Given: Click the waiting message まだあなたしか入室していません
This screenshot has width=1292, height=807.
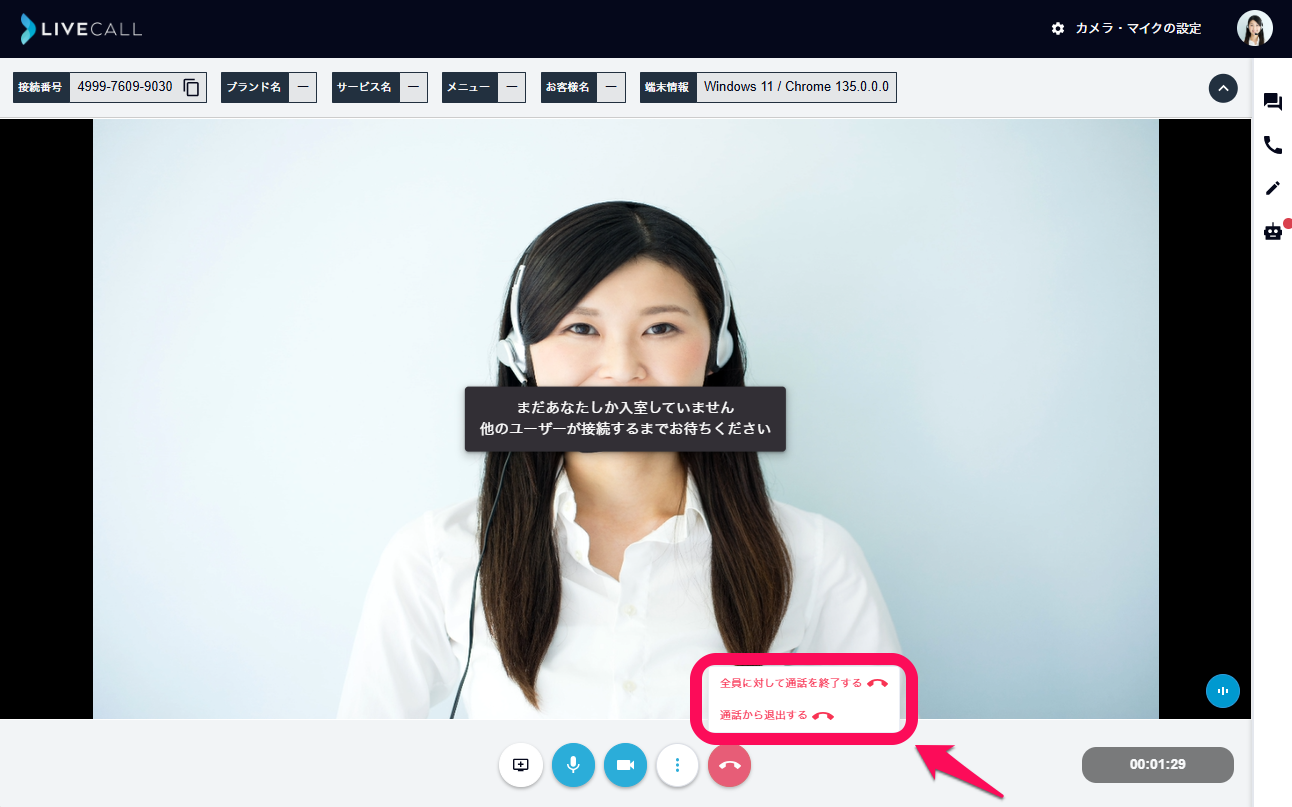Looking at the screenshot, I should [x=625, y=408].
